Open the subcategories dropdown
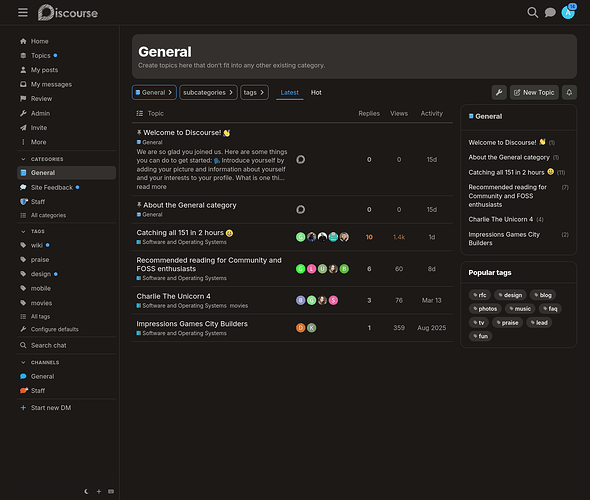590x500 pixels. [x=208, y=92]
